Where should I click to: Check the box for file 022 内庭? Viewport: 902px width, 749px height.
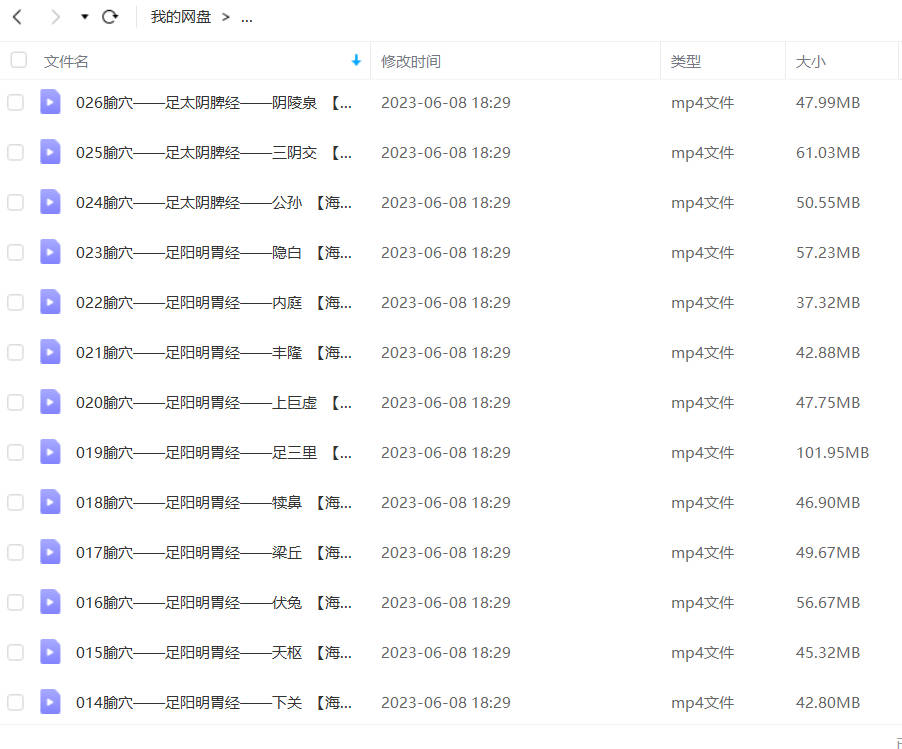16,303
